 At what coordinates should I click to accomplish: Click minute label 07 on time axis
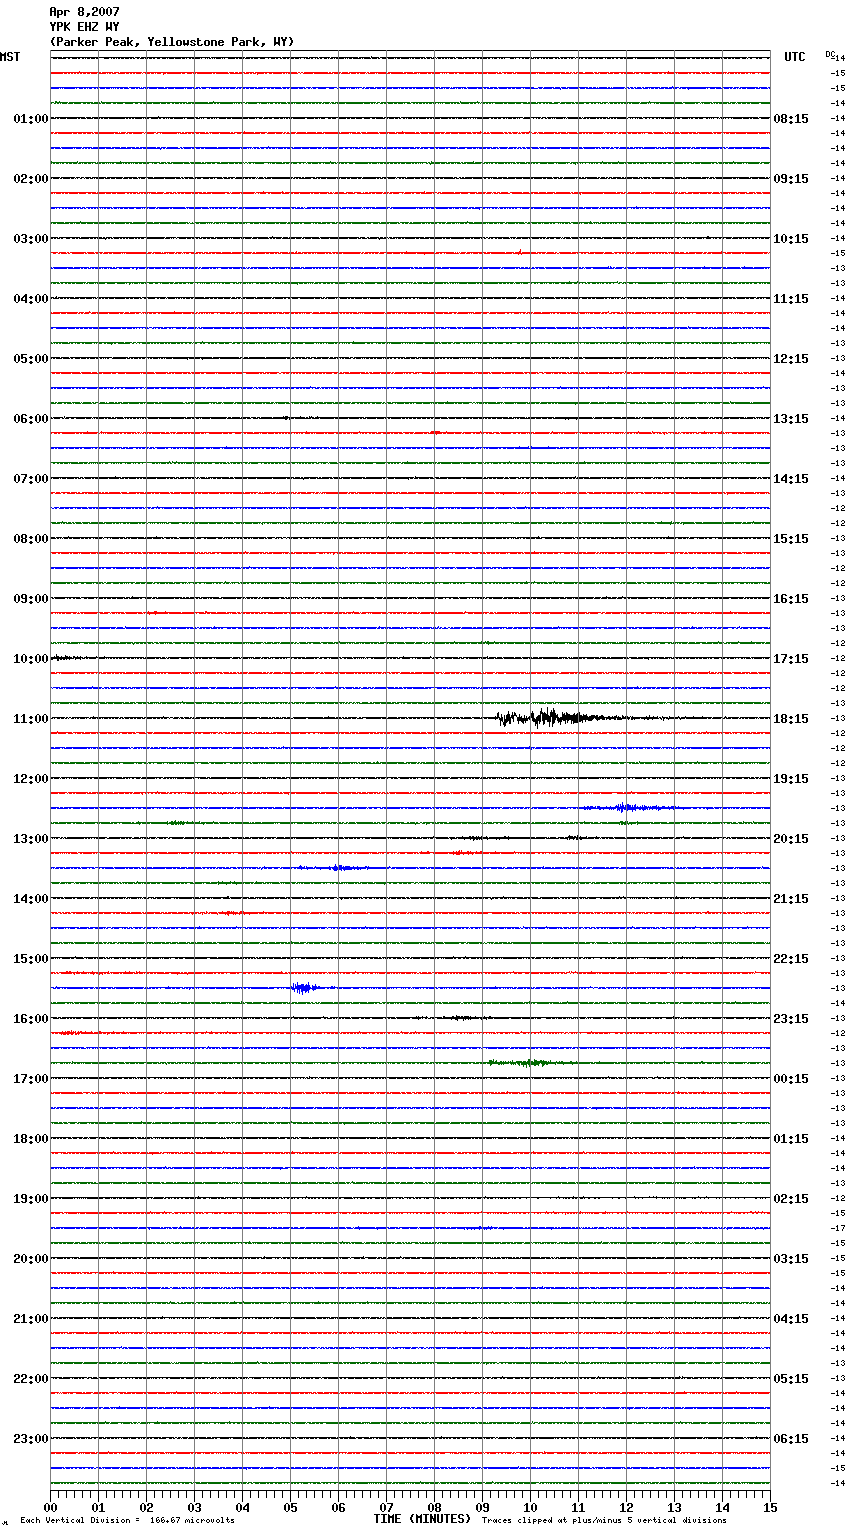386,1507
